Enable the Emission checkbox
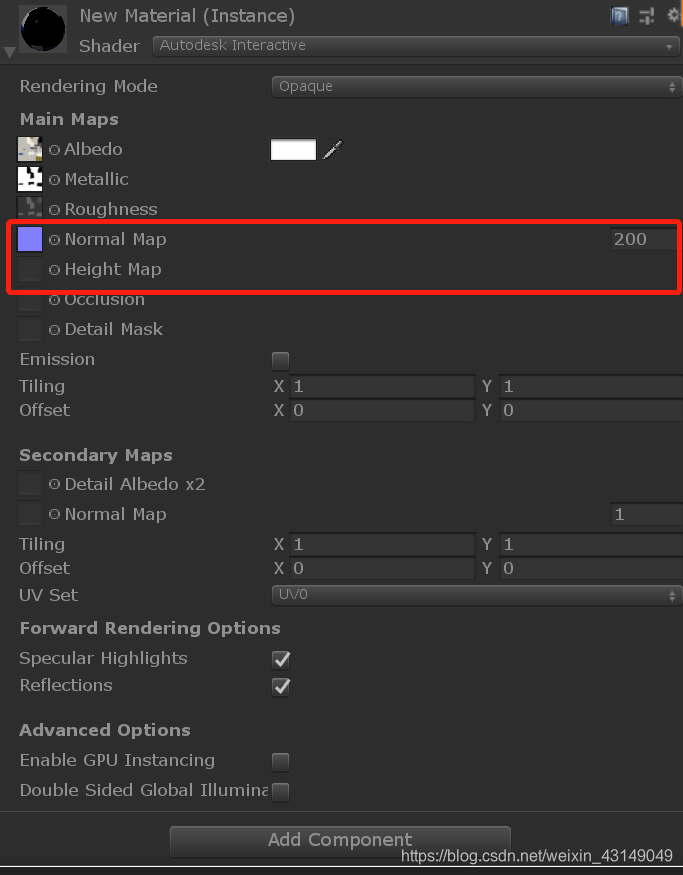The image size is (683, 875). click(281, 360)
